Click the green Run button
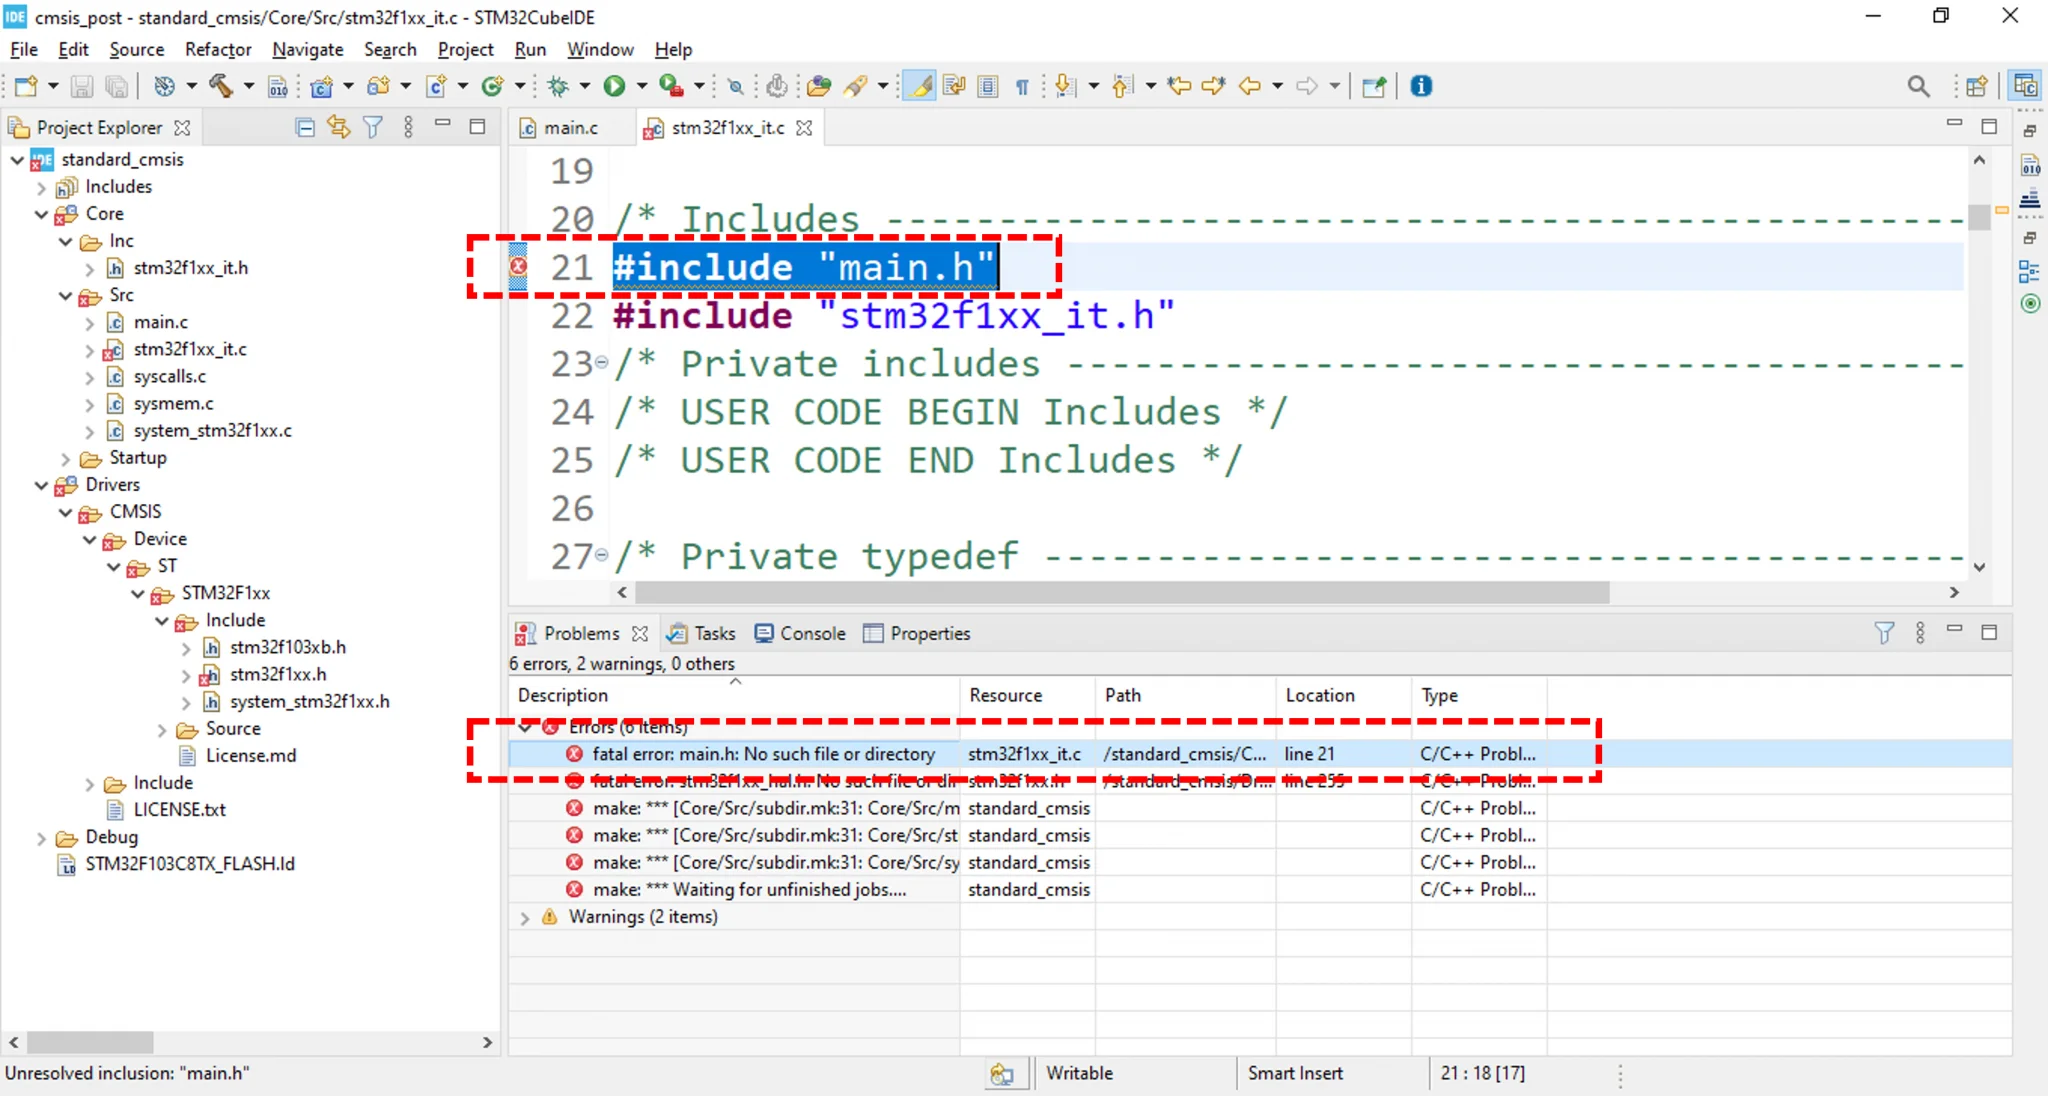 point(614,86)
